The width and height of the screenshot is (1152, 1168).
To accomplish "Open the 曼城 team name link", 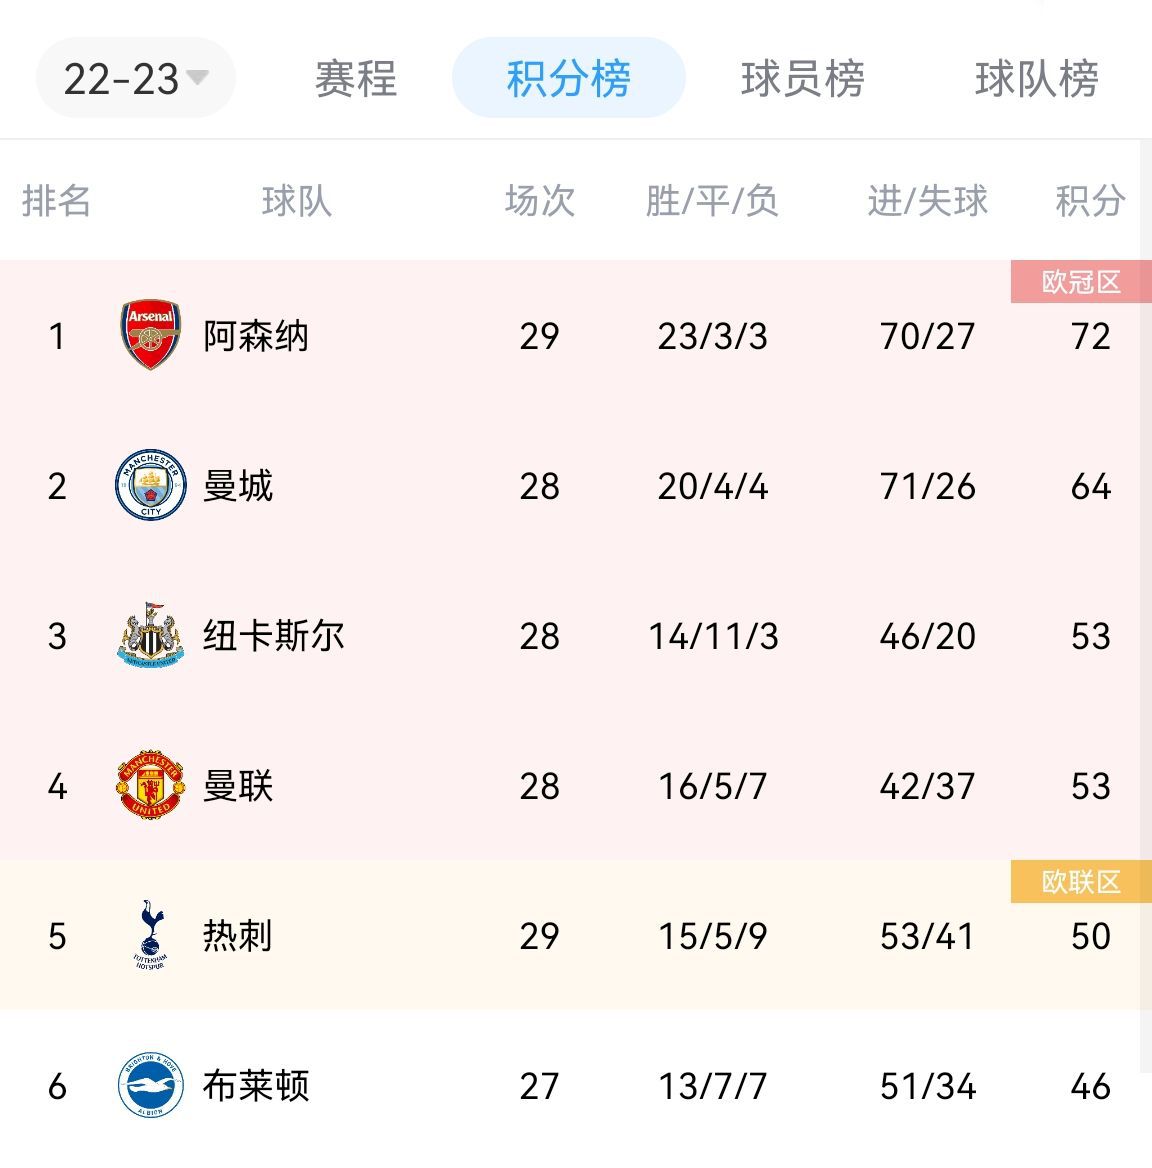I will pyautogui.click(x=238, y=486).
